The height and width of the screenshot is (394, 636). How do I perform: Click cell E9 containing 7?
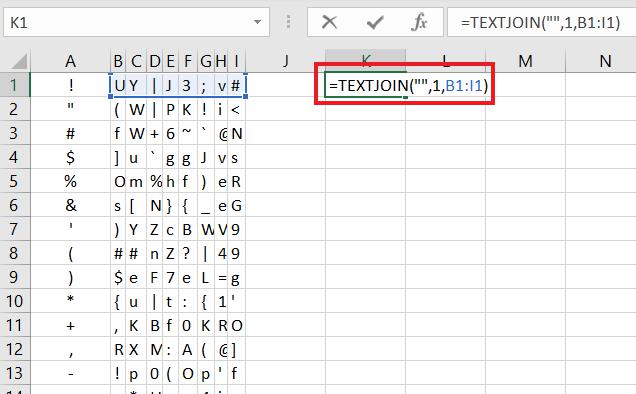[x=171, y=277]
